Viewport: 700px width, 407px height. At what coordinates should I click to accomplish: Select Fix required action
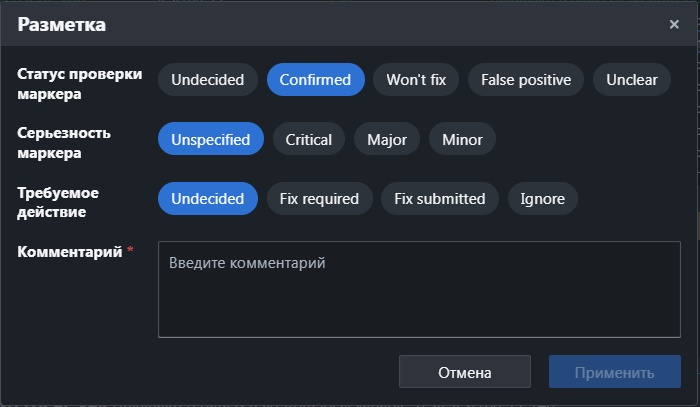[x=319, y=198]
